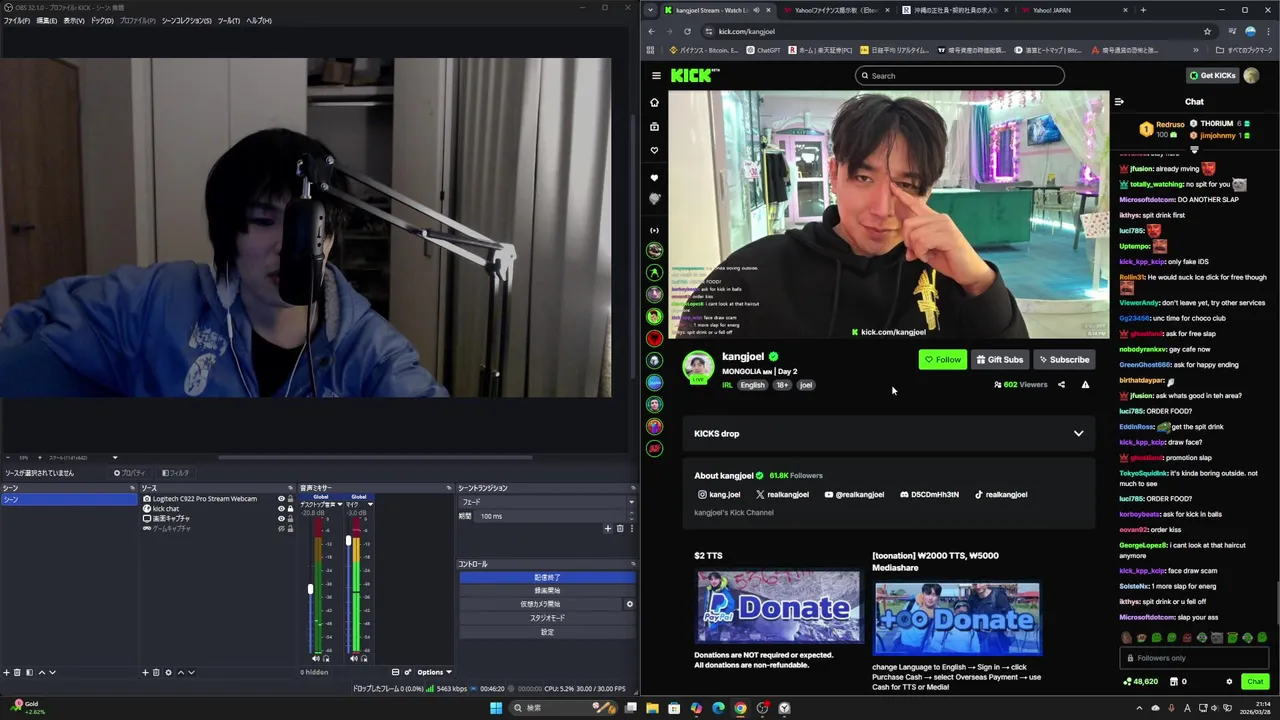Bookmark this page with star icon
This screenshot has height=720, width=1280.
pyautogui.click(x=1207, y=31)
